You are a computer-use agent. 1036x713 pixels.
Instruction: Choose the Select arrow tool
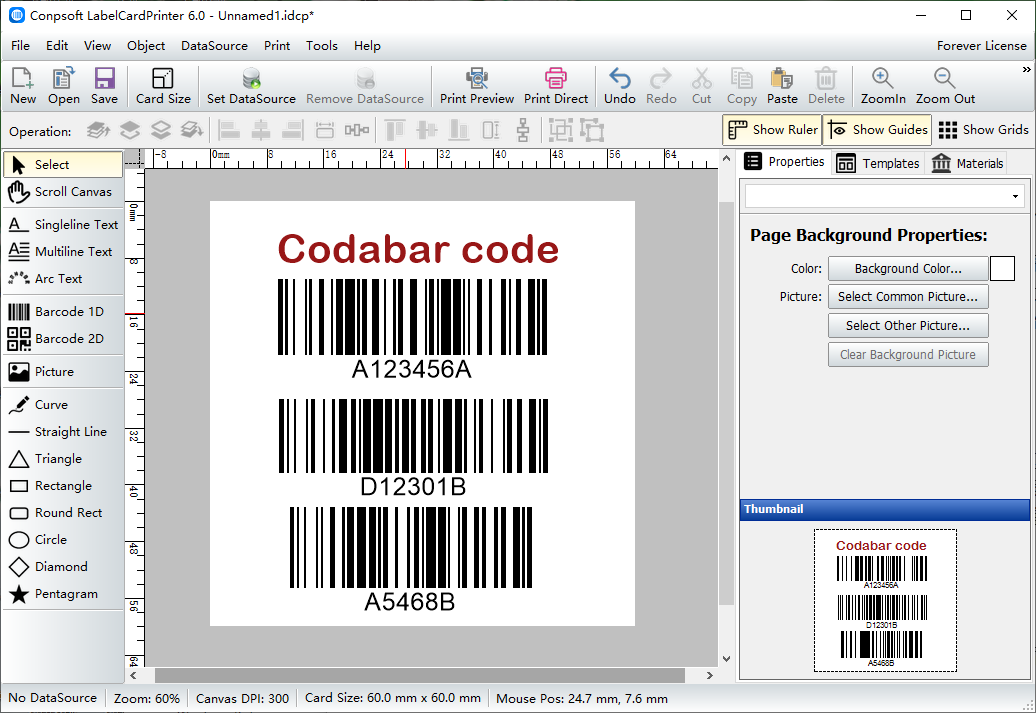pos(63,165)
